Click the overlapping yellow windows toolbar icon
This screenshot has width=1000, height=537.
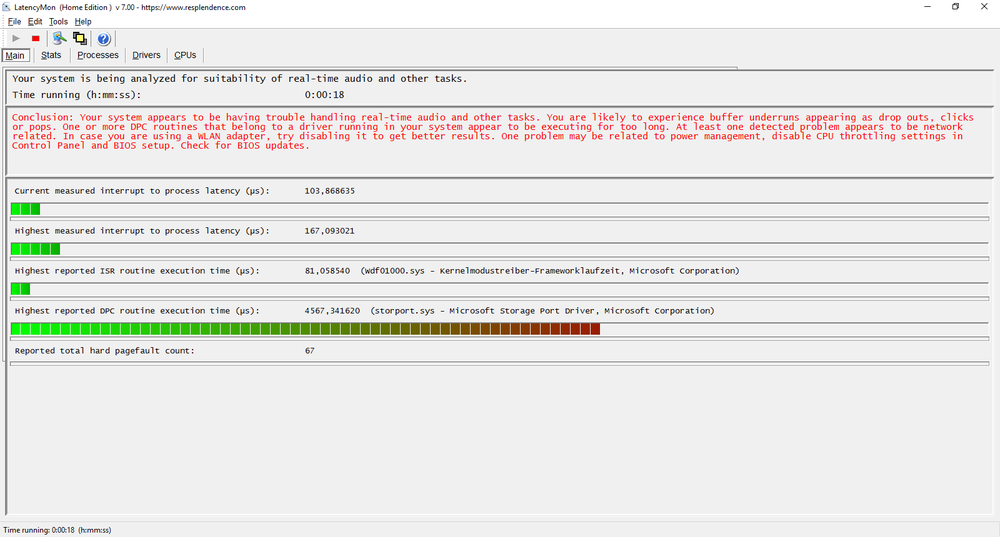click(x=80, y=38)
